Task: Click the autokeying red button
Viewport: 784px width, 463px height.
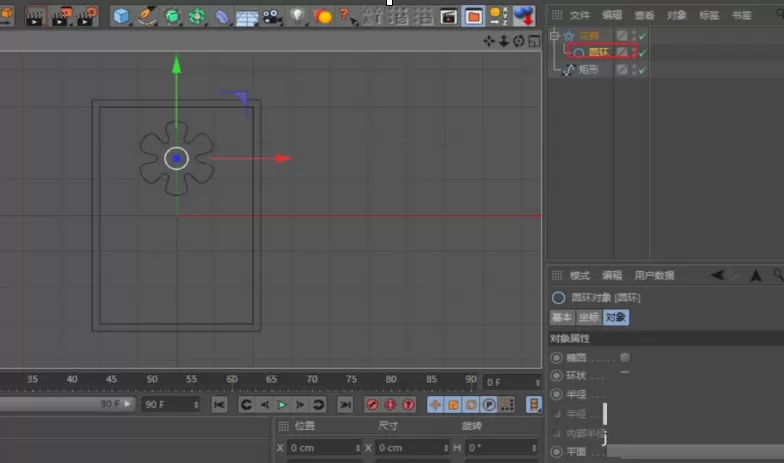Action: (390, 404)
